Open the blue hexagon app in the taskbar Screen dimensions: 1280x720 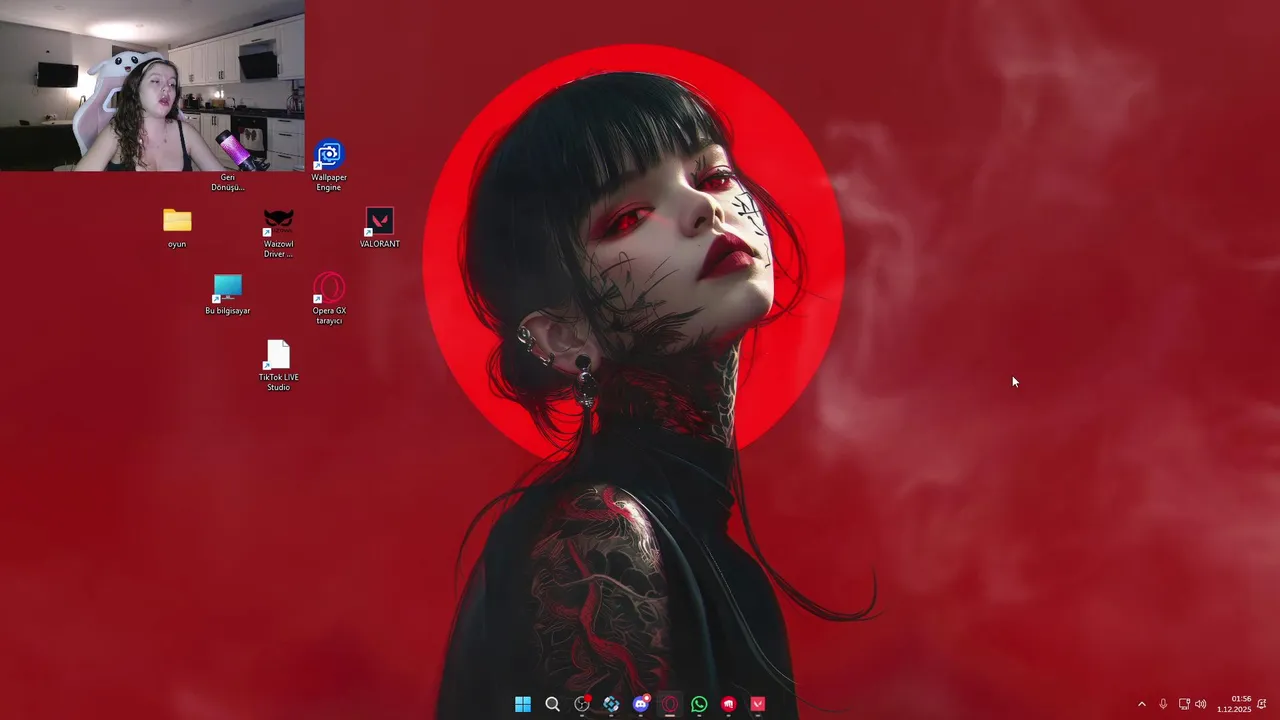(x=611, y=704)
